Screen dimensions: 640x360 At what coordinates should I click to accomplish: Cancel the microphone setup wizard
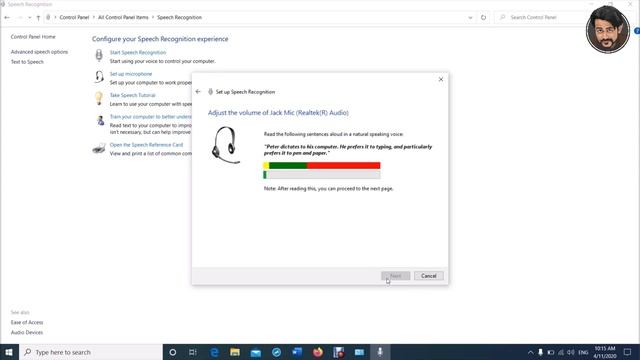click(x=429, y=276)
